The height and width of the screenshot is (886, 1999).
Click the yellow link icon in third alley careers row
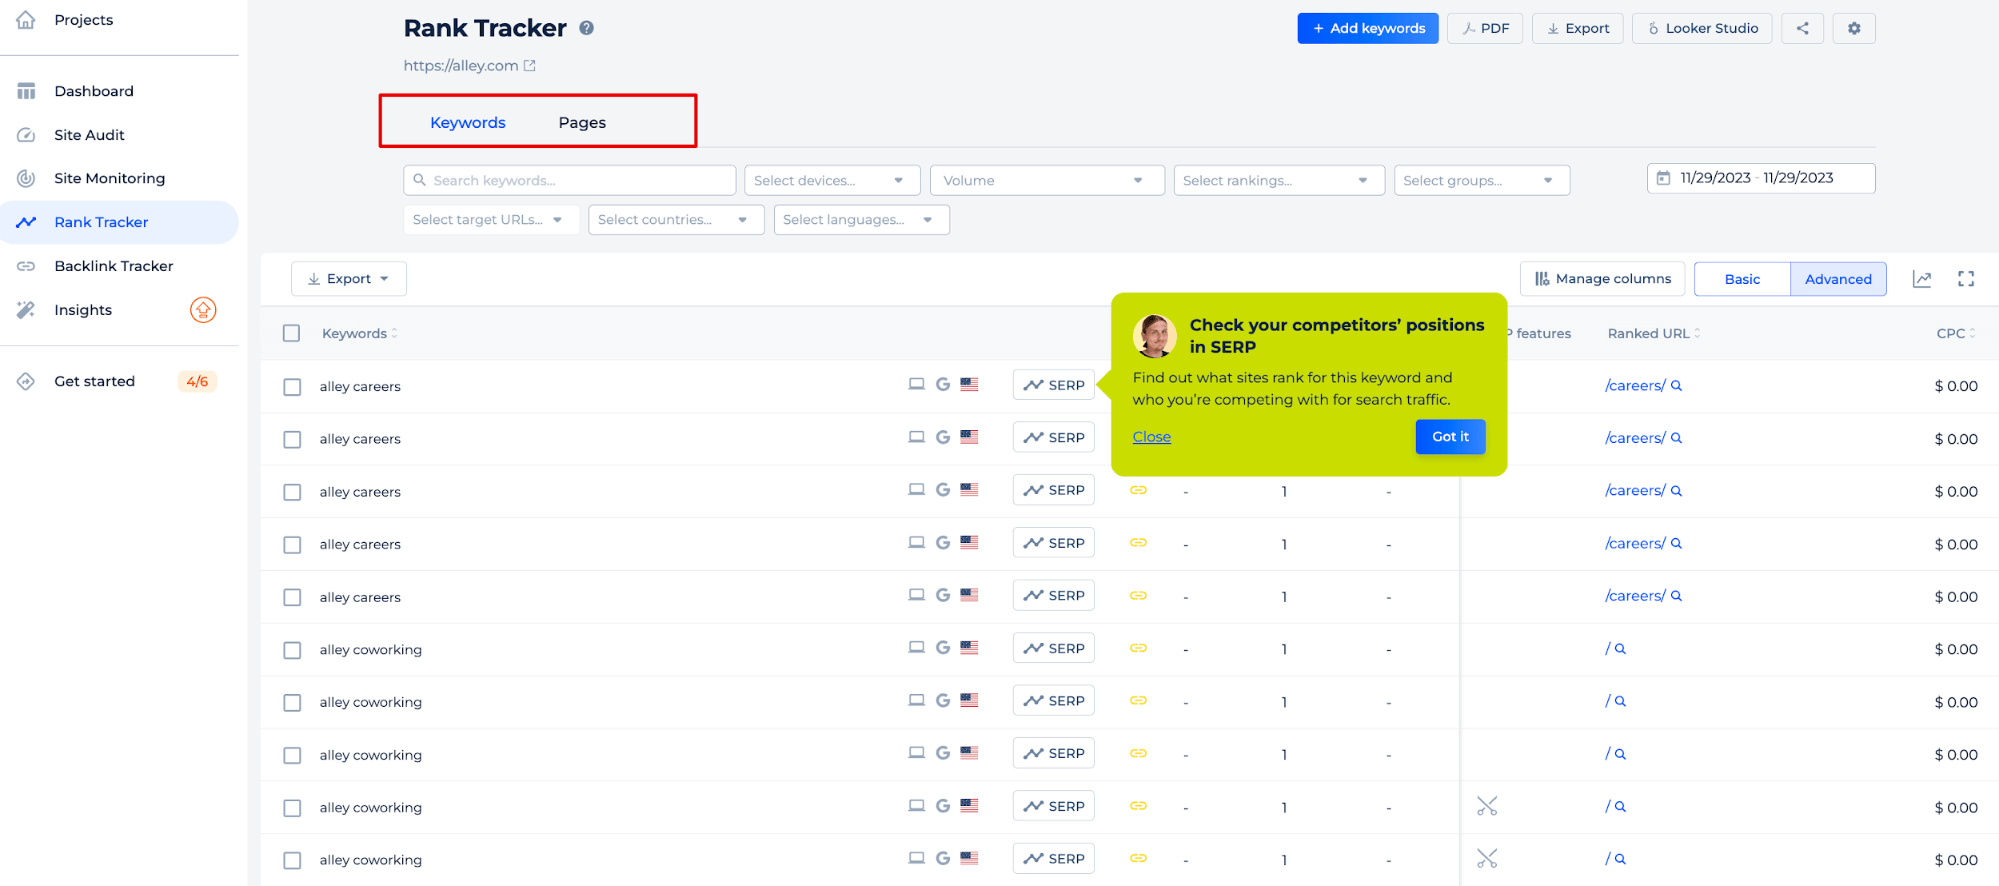[1139, 490]
